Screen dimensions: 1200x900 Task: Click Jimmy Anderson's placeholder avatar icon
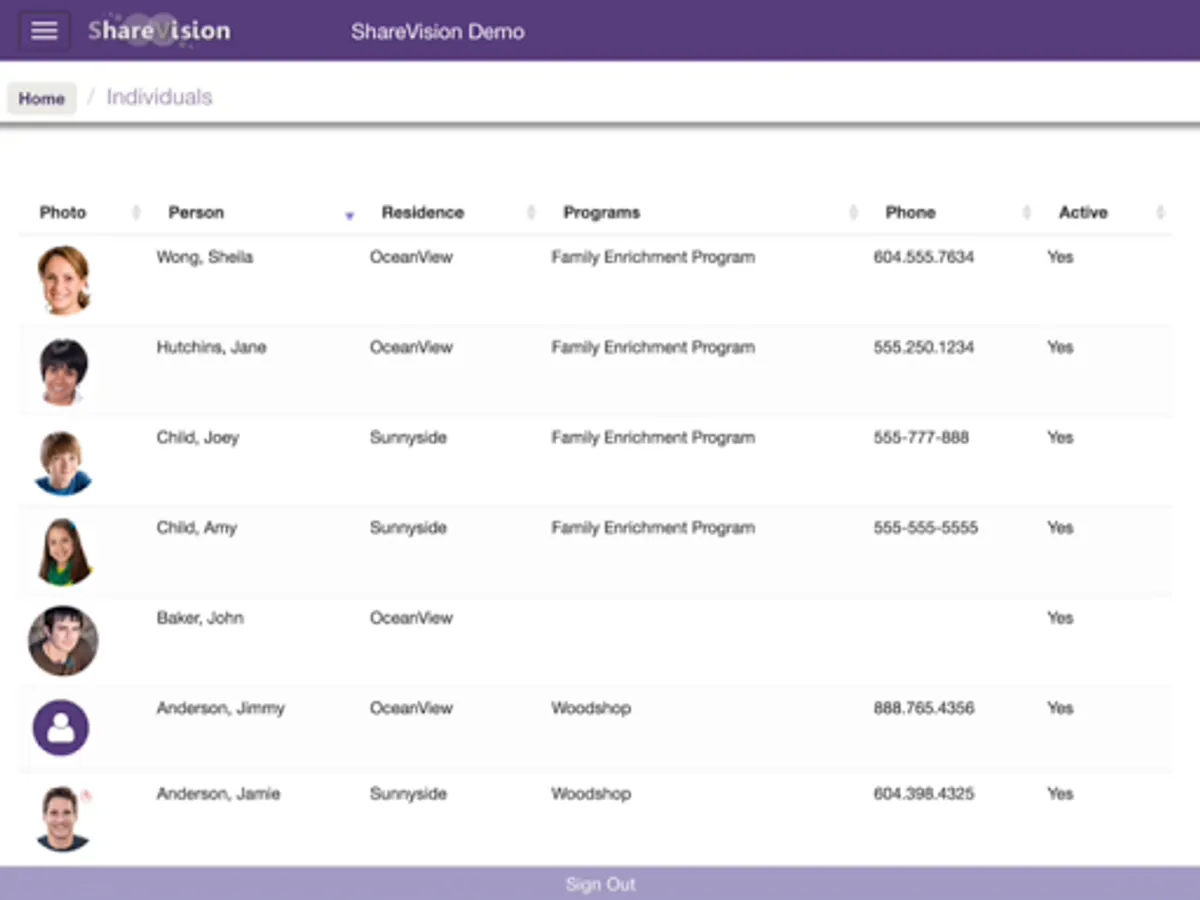pyautogui.click(x=61, y=728)
